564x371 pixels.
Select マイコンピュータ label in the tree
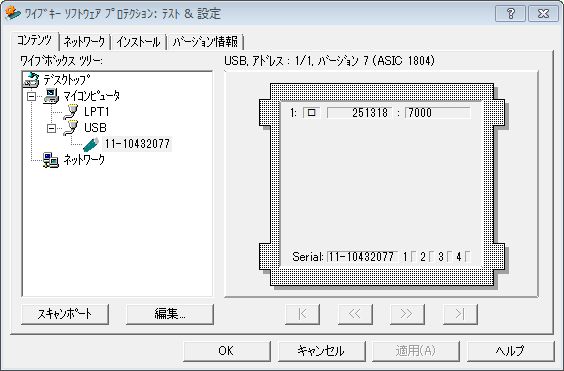pyautogui.click(x=92, y=96)
